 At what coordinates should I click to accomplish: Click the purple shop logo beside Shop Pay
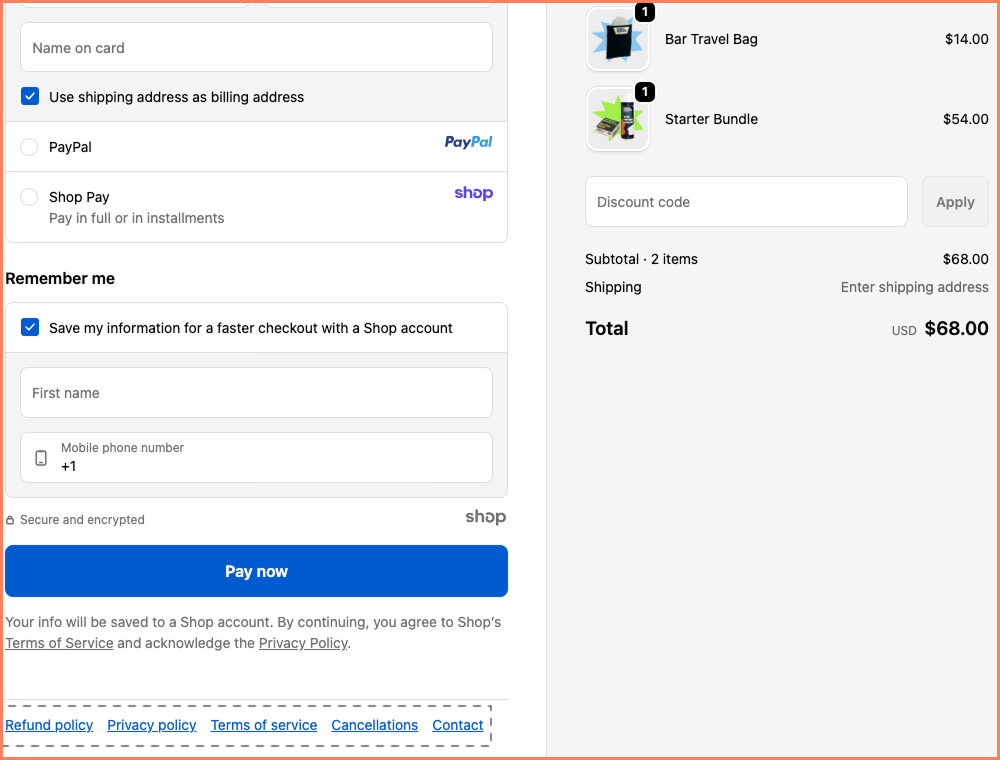[473, 193]
